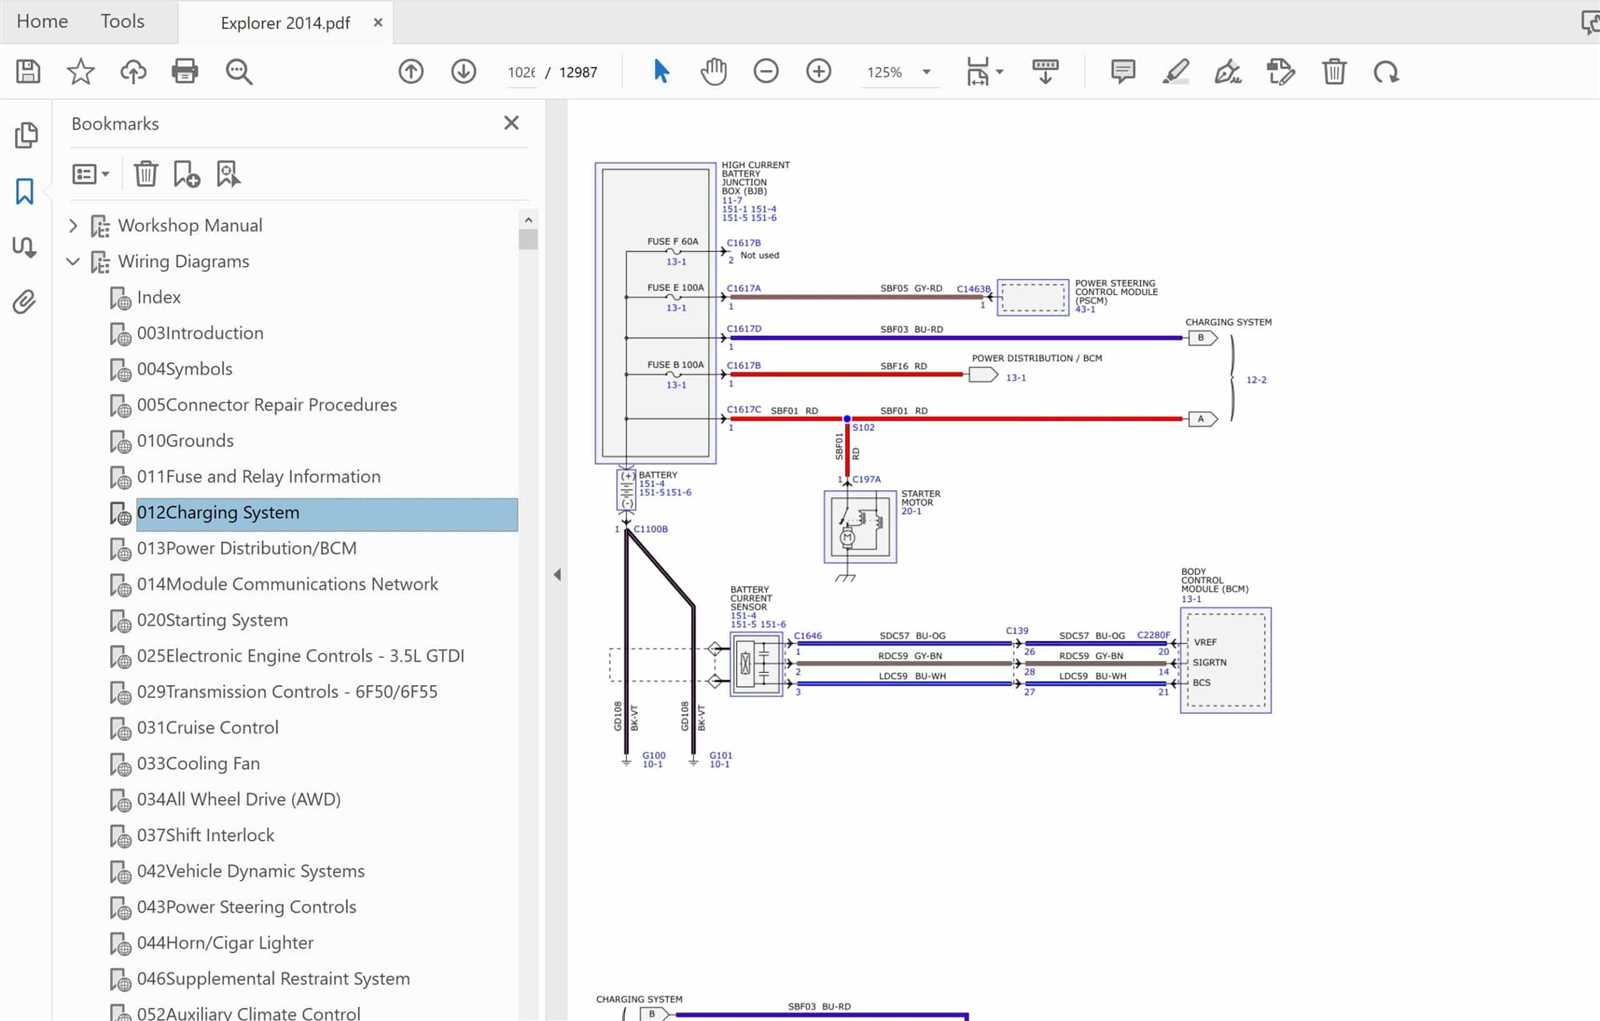This screenshot has width=1600, height=1021.
Task: Open 005Connector Repair Procedures bookmark
Action: [267, 405]
